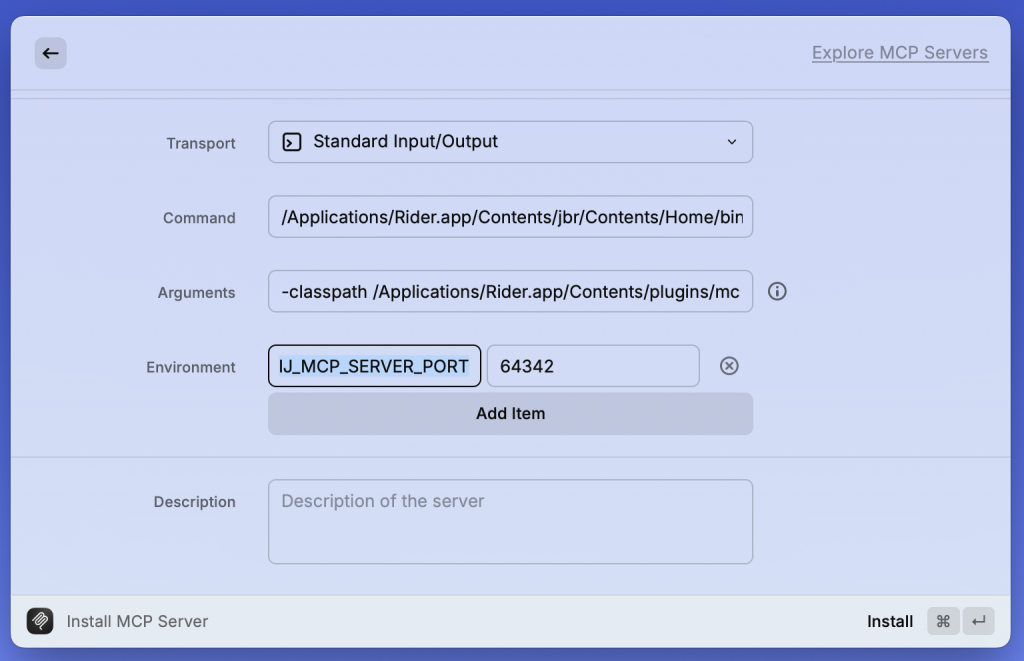Click the Add Item button
Screen dimensions: 1024x661
[510, 414]
